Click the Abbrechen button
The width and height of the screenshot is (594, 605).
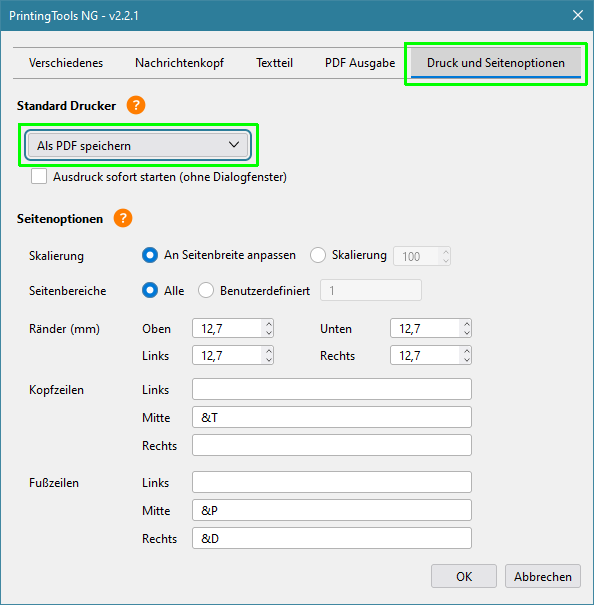(x=542, y=576)
